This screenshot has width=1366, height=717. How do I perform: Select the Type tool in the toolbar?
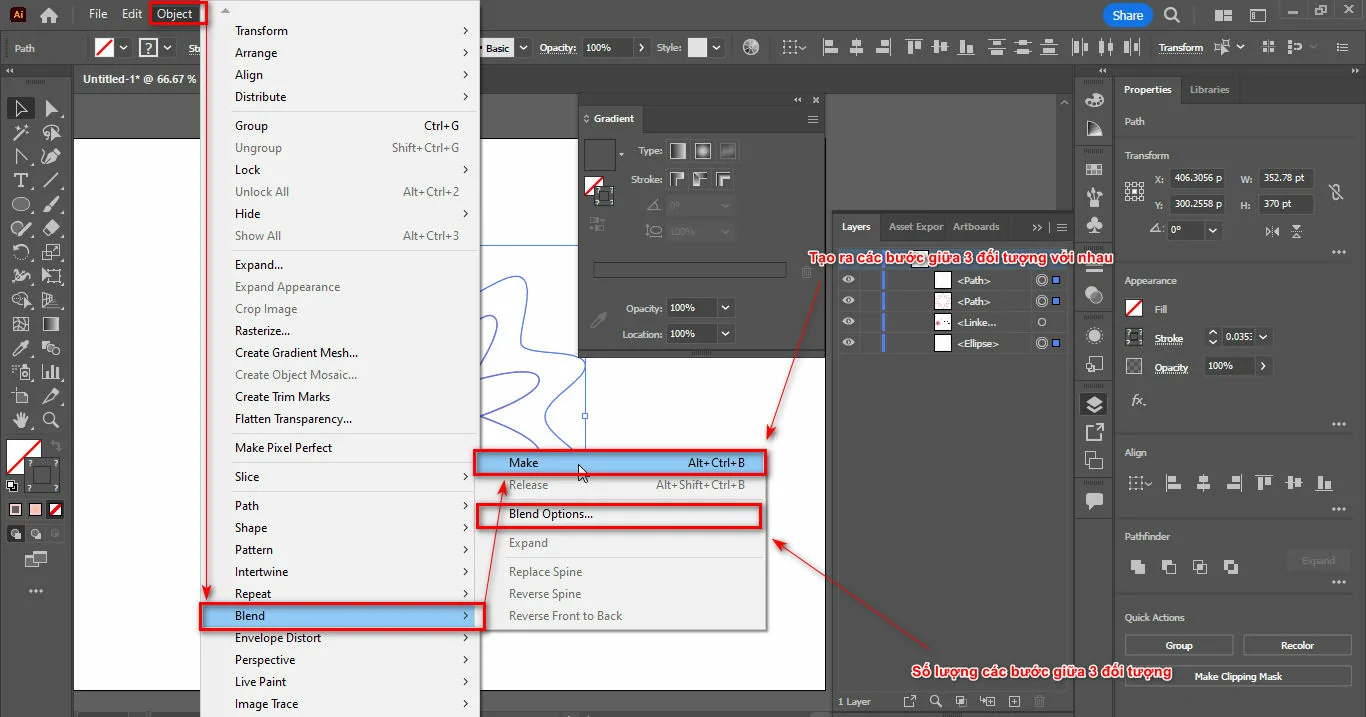[x=20, y=180]
